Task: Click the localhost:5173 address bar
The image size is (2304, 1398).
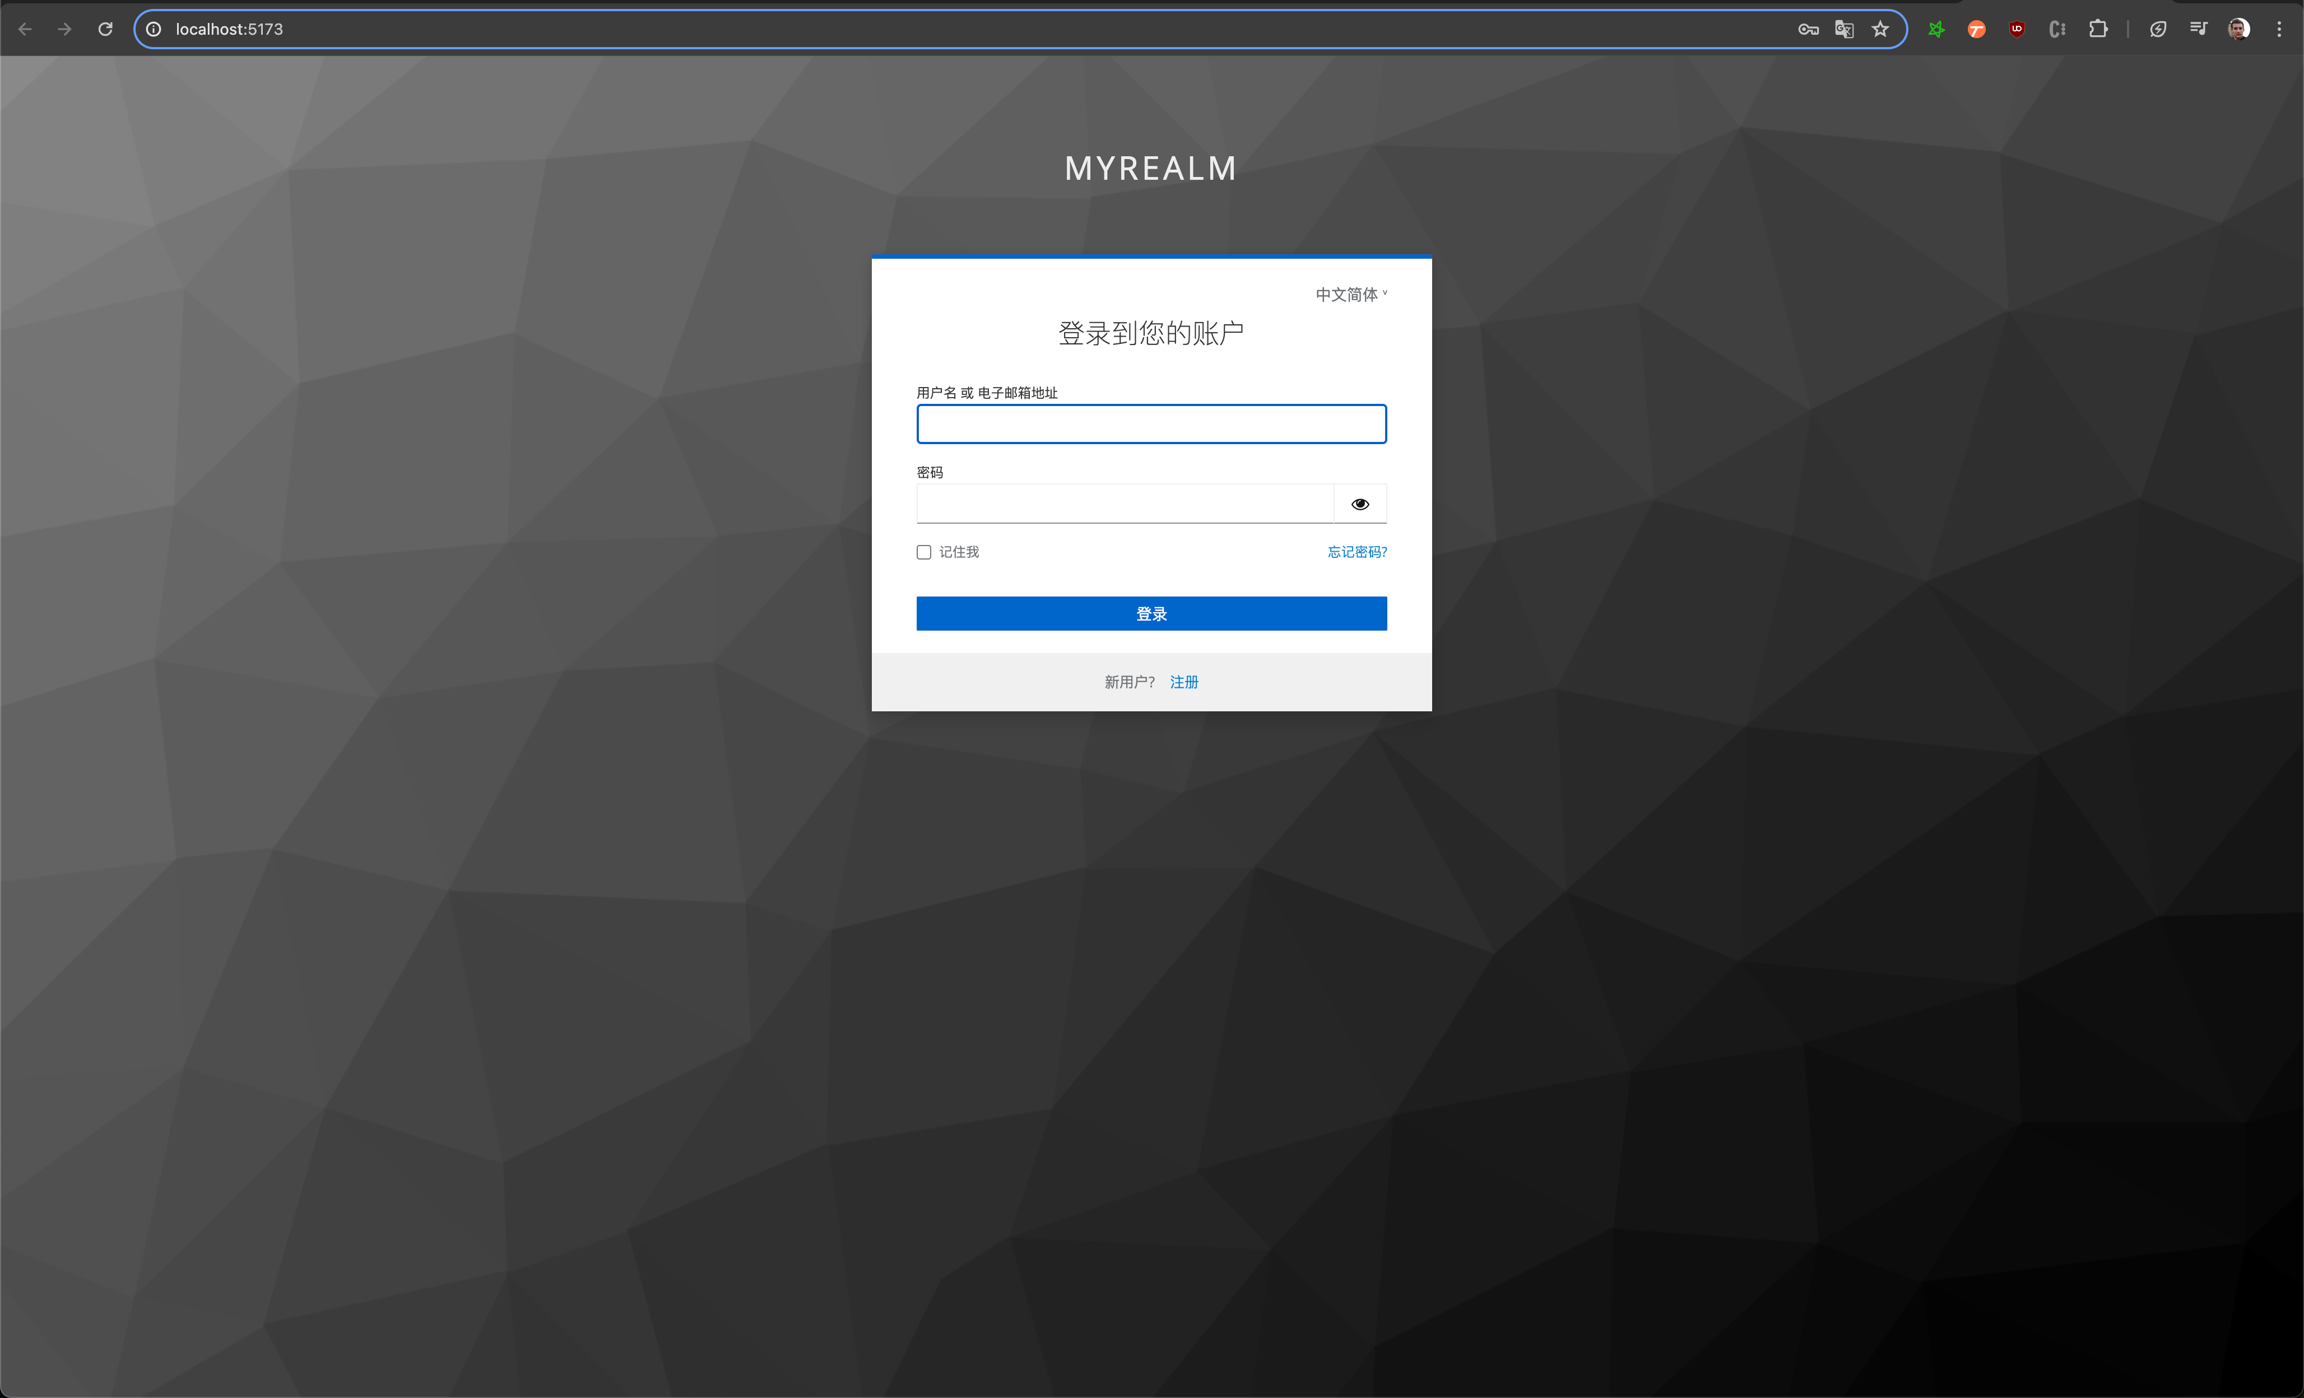Action: [x=900, y=29]
